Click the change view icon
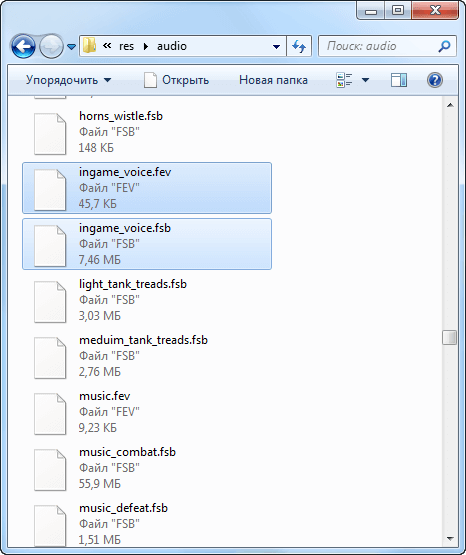This screenshot has width=466, height=555. 344,80
